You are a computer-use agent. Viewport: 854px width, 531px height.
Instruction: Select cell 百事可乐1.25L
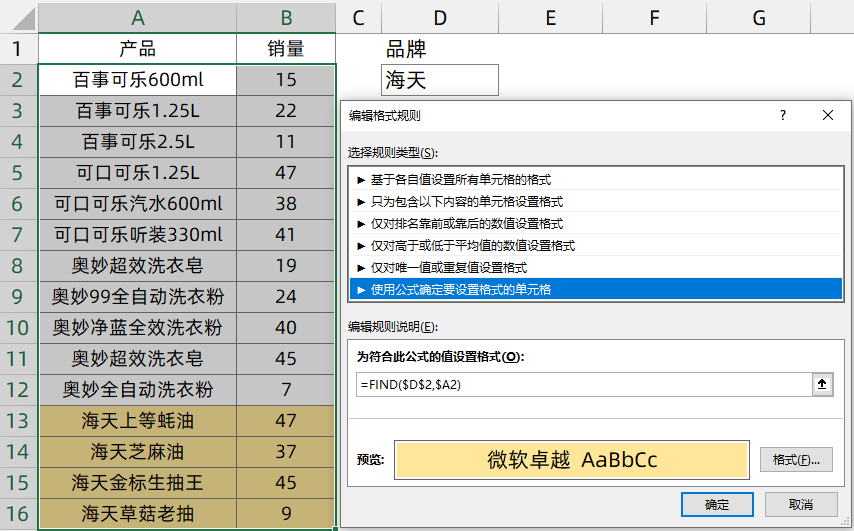pyautogui.click(x=137, y=111)
